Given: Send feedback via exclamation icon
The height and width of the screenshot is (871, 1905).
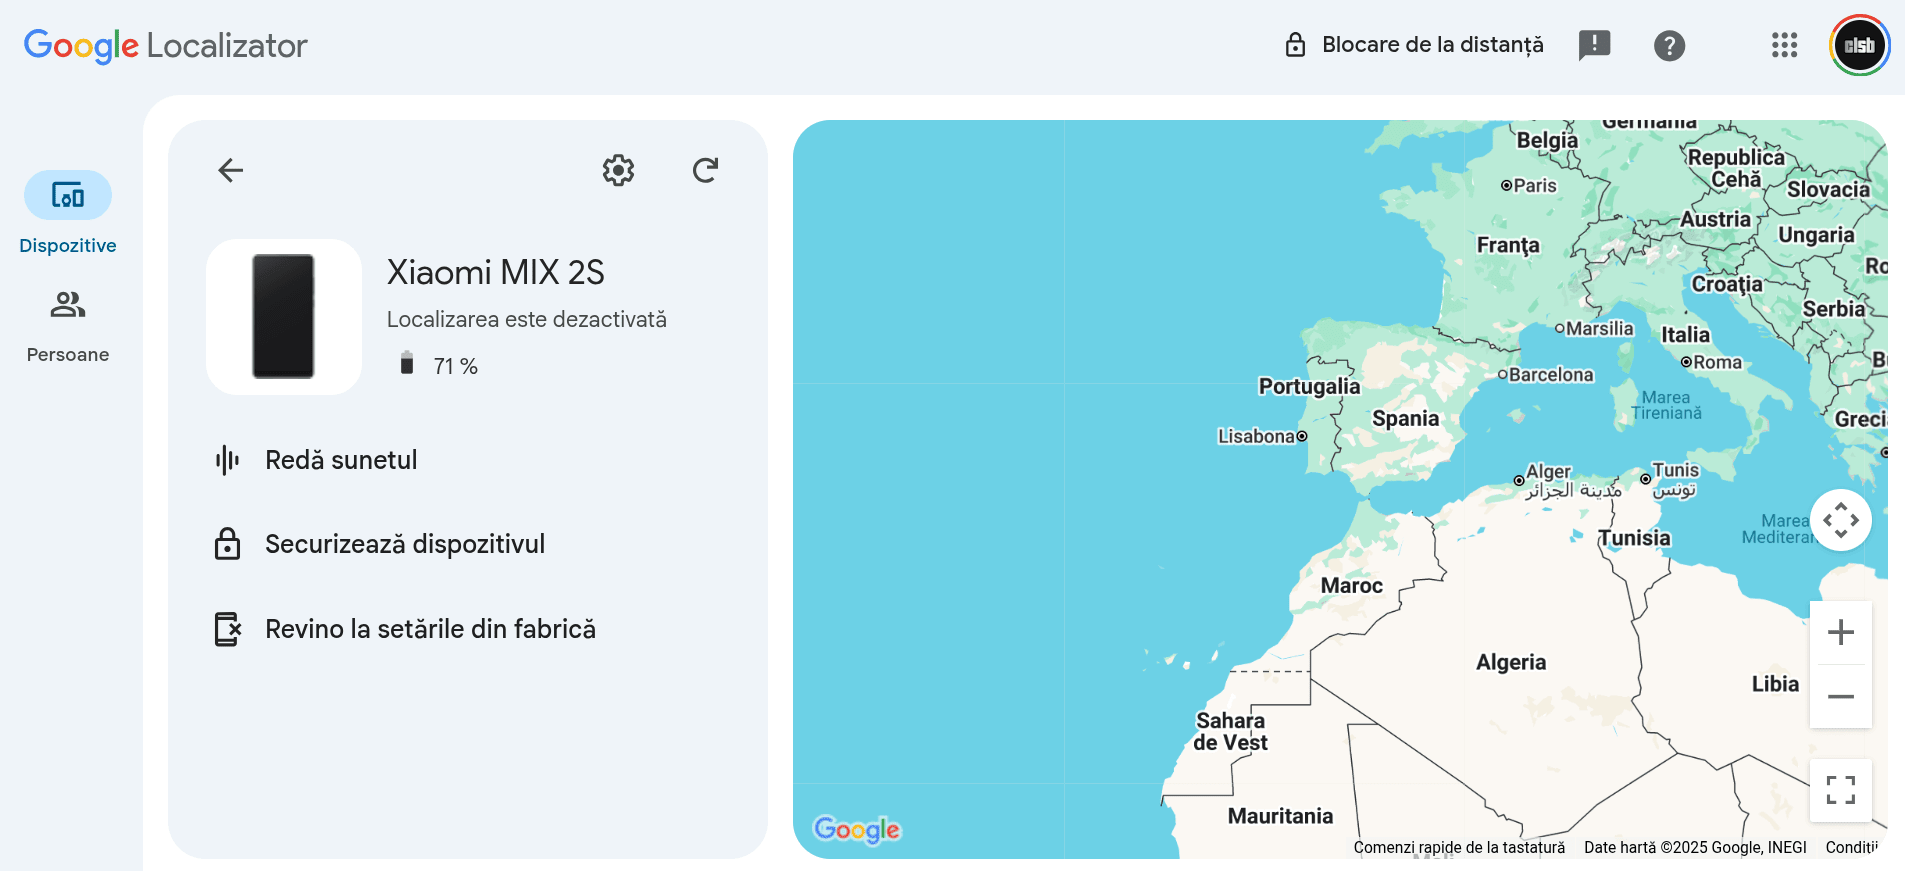Looking at the screenshot, I should point(1594,45).
